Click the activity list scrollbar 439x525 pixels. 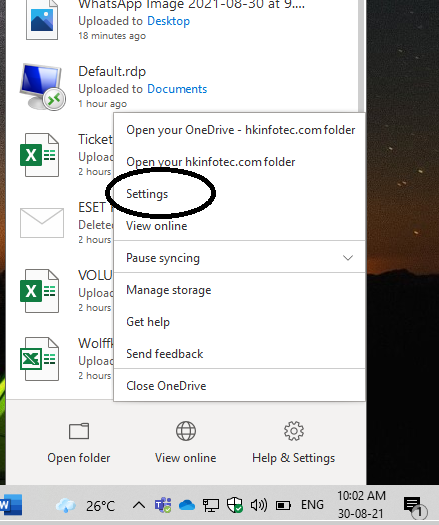pyautogui.click(x=361, y=56)
